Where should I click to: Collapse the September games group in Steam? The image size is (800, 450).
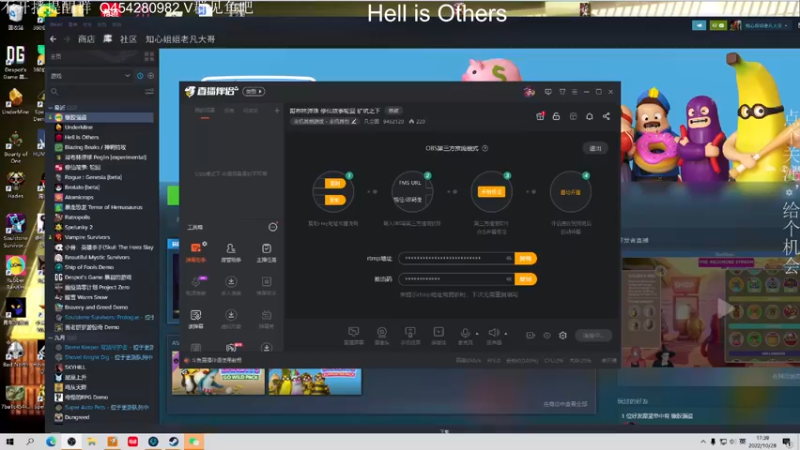51,337
